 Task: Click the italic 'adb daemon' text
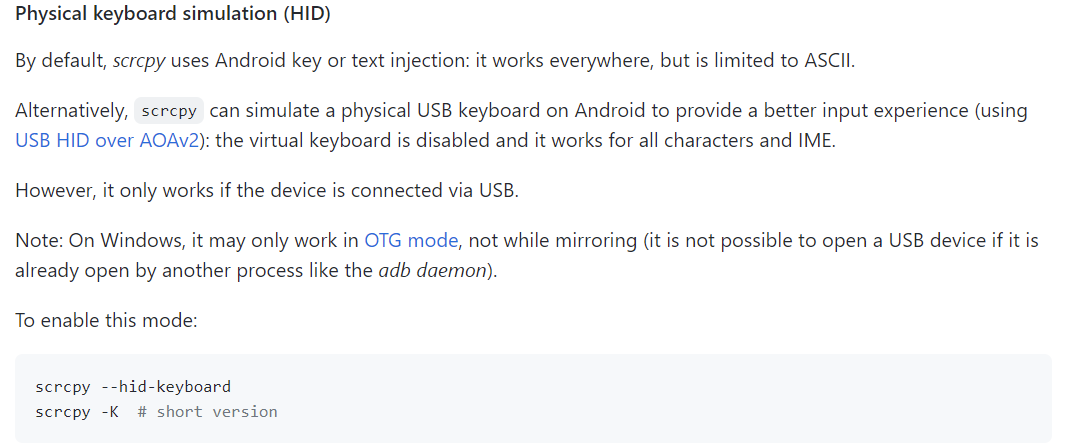tap(431, 271)
